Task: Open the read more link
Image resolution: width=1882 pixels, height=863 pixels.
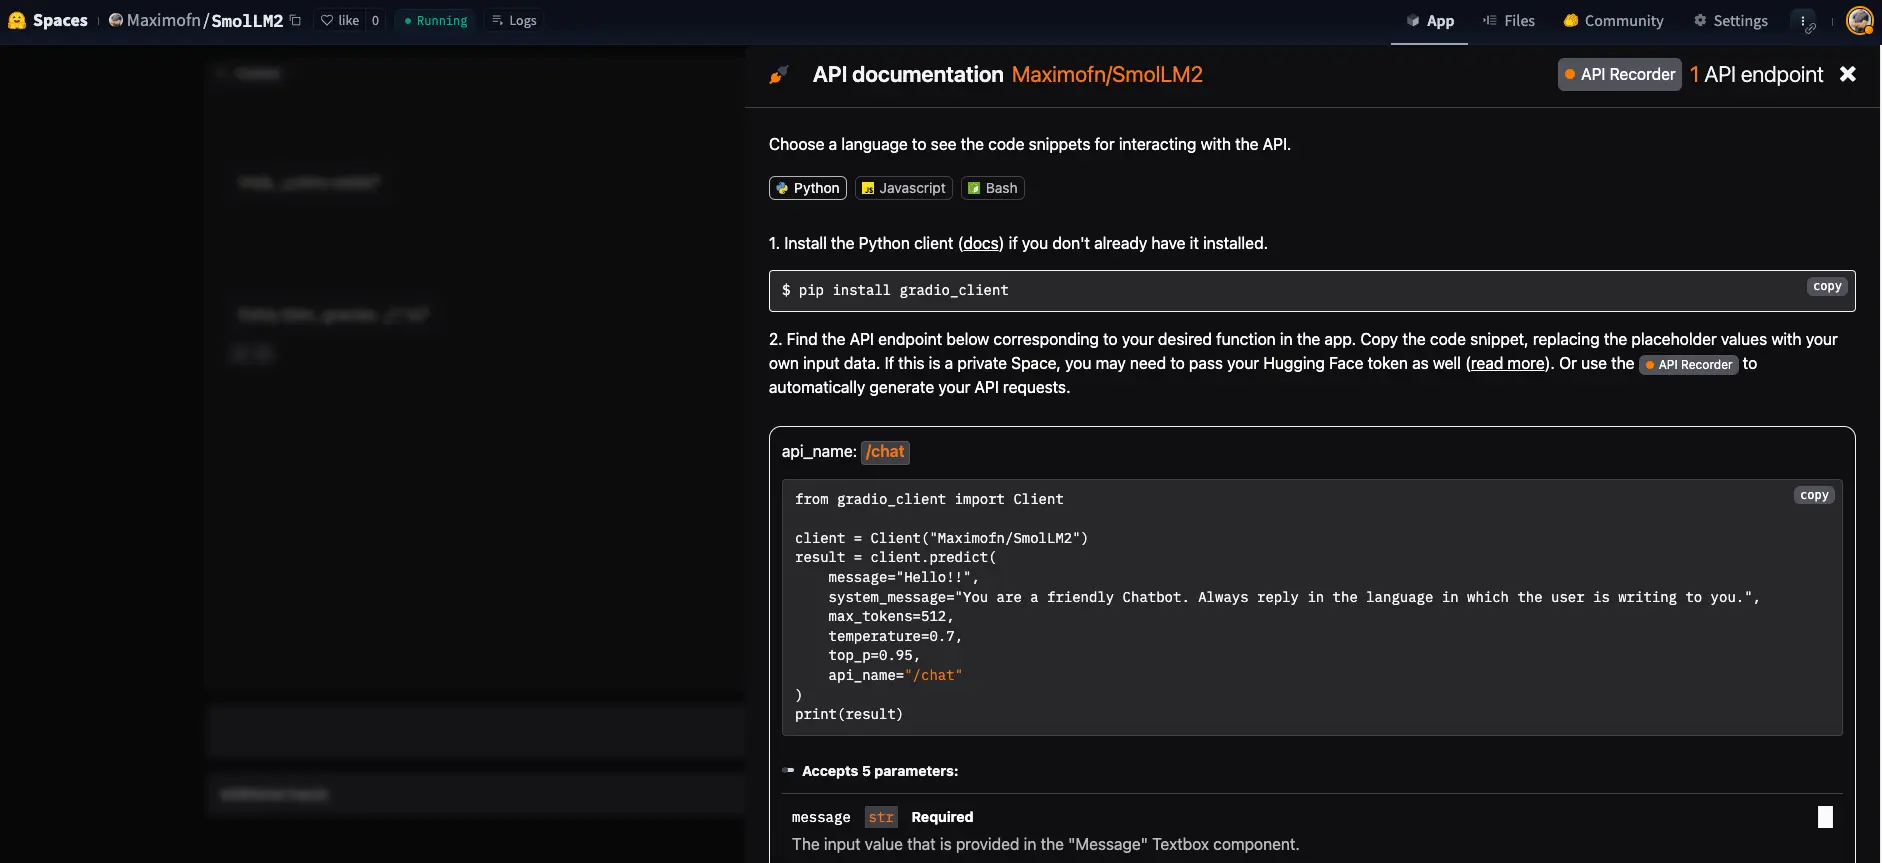Action: [x=1508, y=363]
